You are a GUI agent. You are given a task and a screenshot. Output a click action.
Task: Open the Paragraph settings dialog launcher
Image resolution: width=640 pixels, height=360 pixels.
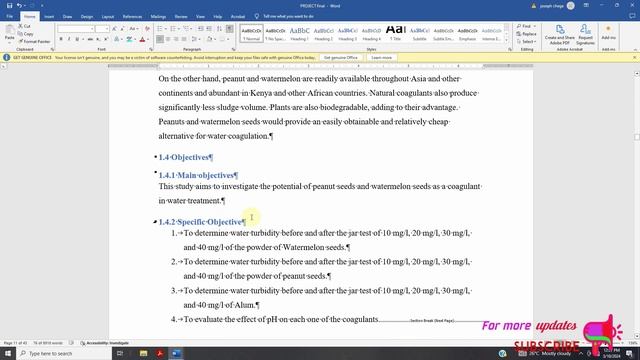click(233, 49)
